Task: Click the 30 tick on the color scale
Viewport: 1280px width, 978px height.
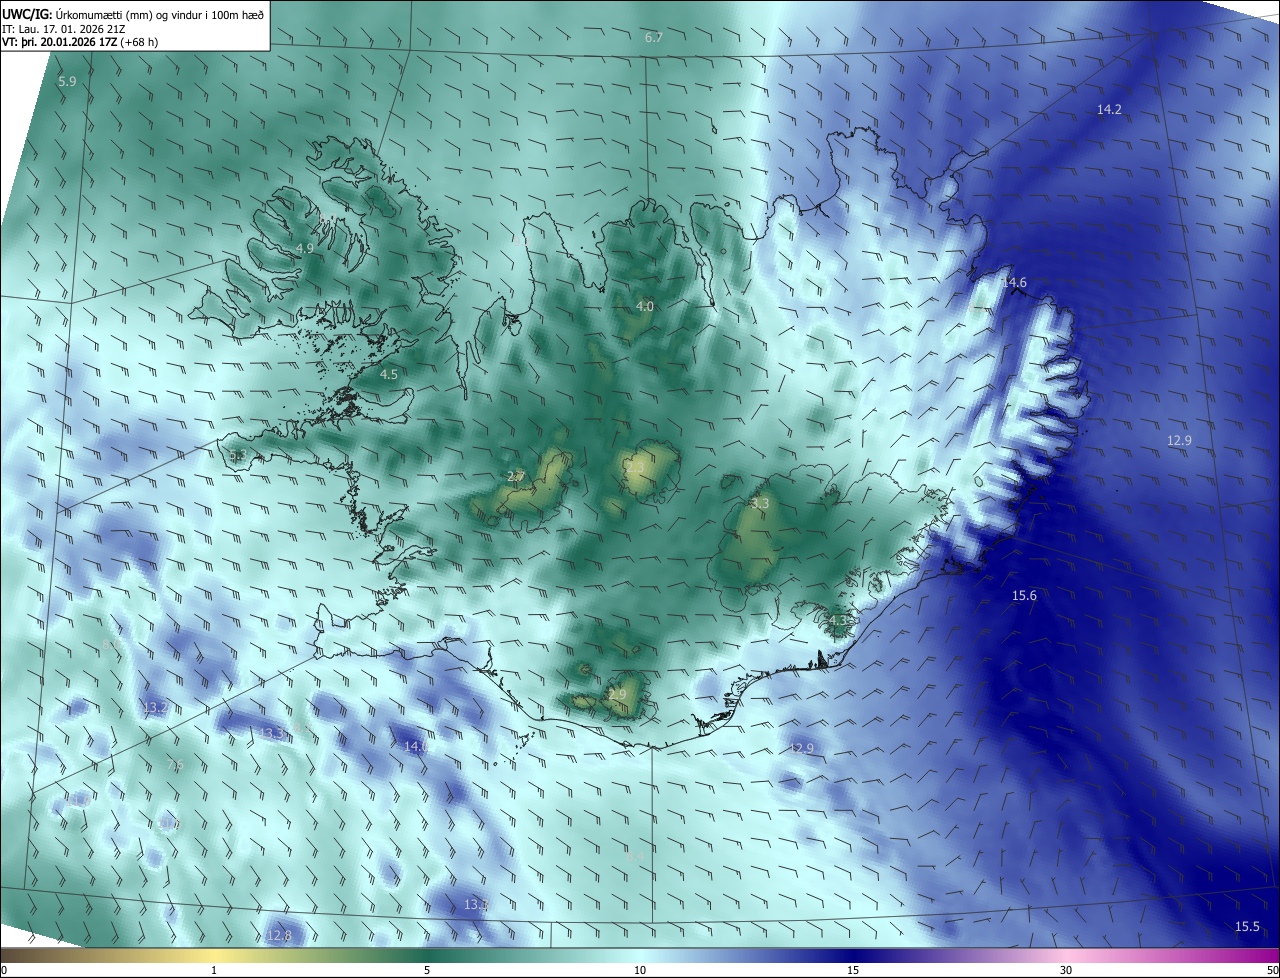Action: tap(1066, 971)
